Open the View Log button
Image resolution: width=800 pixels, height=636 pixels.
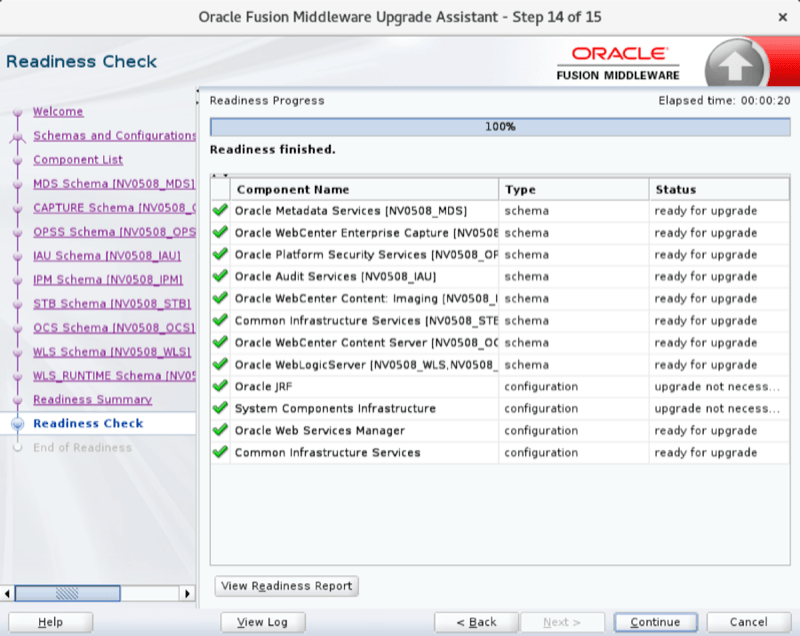pyautogui.click(x=263, y=622)
